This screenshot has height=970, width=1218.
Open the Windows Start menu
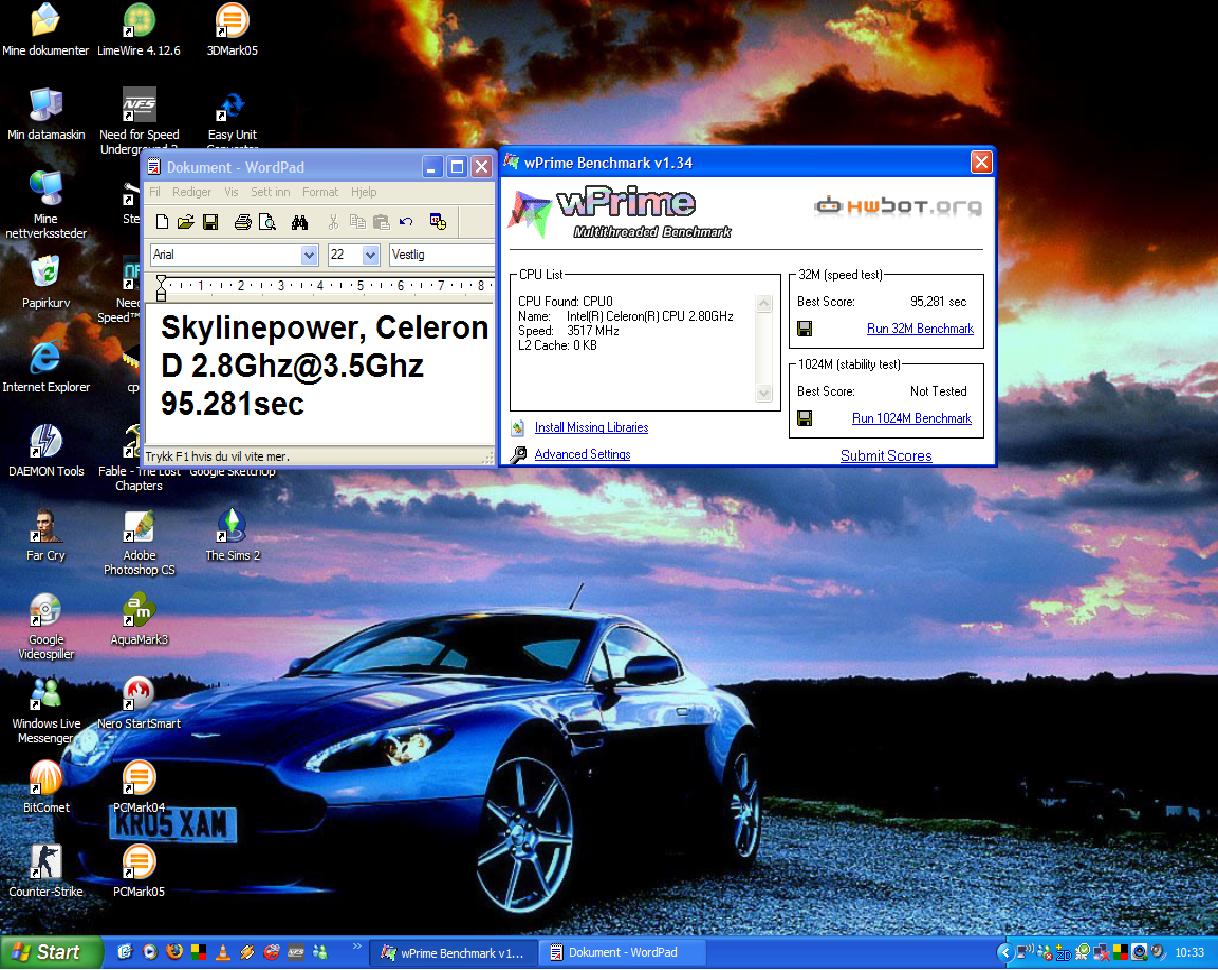pyautogui.click(x=52, y=952)
